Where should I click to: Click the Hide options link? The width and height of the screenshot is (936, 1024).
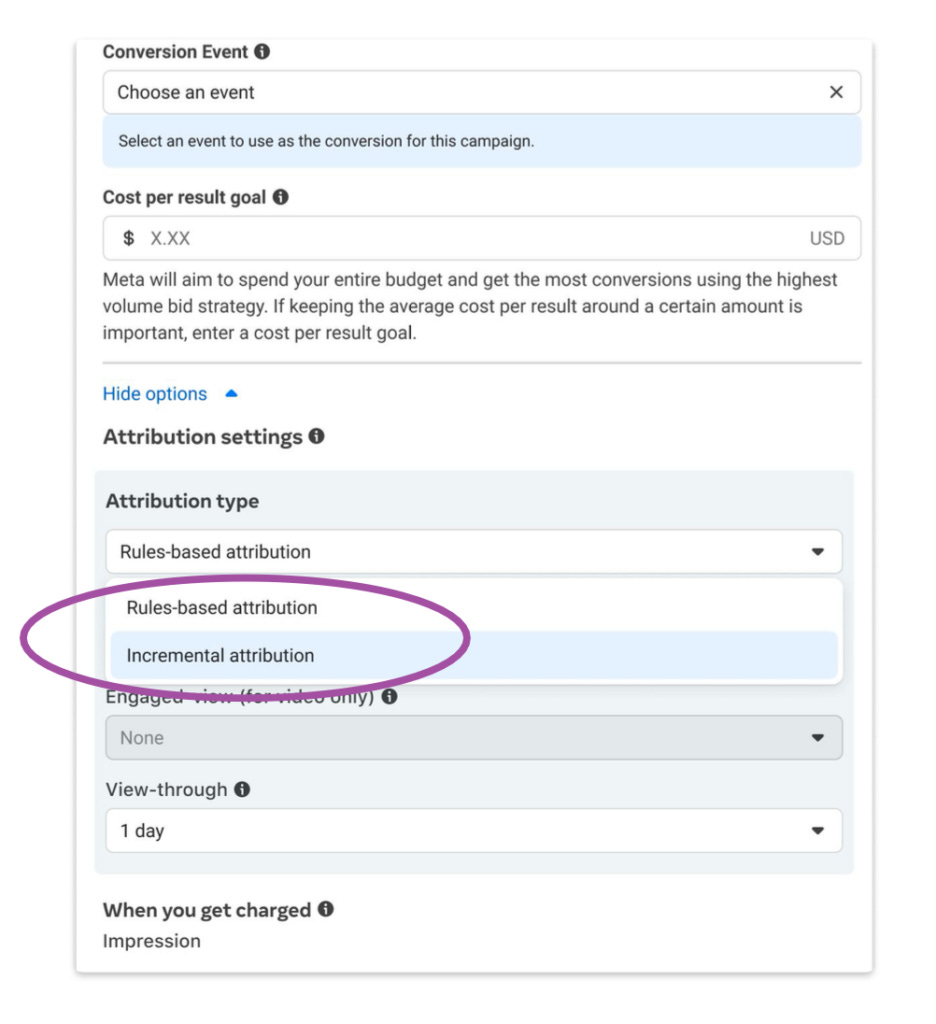point(155,393)
